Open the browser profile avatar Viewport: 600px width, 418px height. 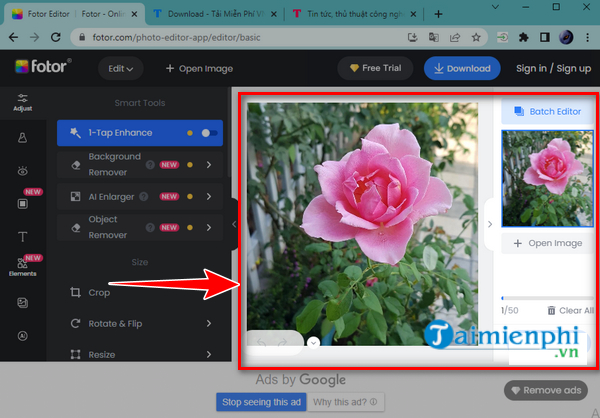[x=566, y=37]
